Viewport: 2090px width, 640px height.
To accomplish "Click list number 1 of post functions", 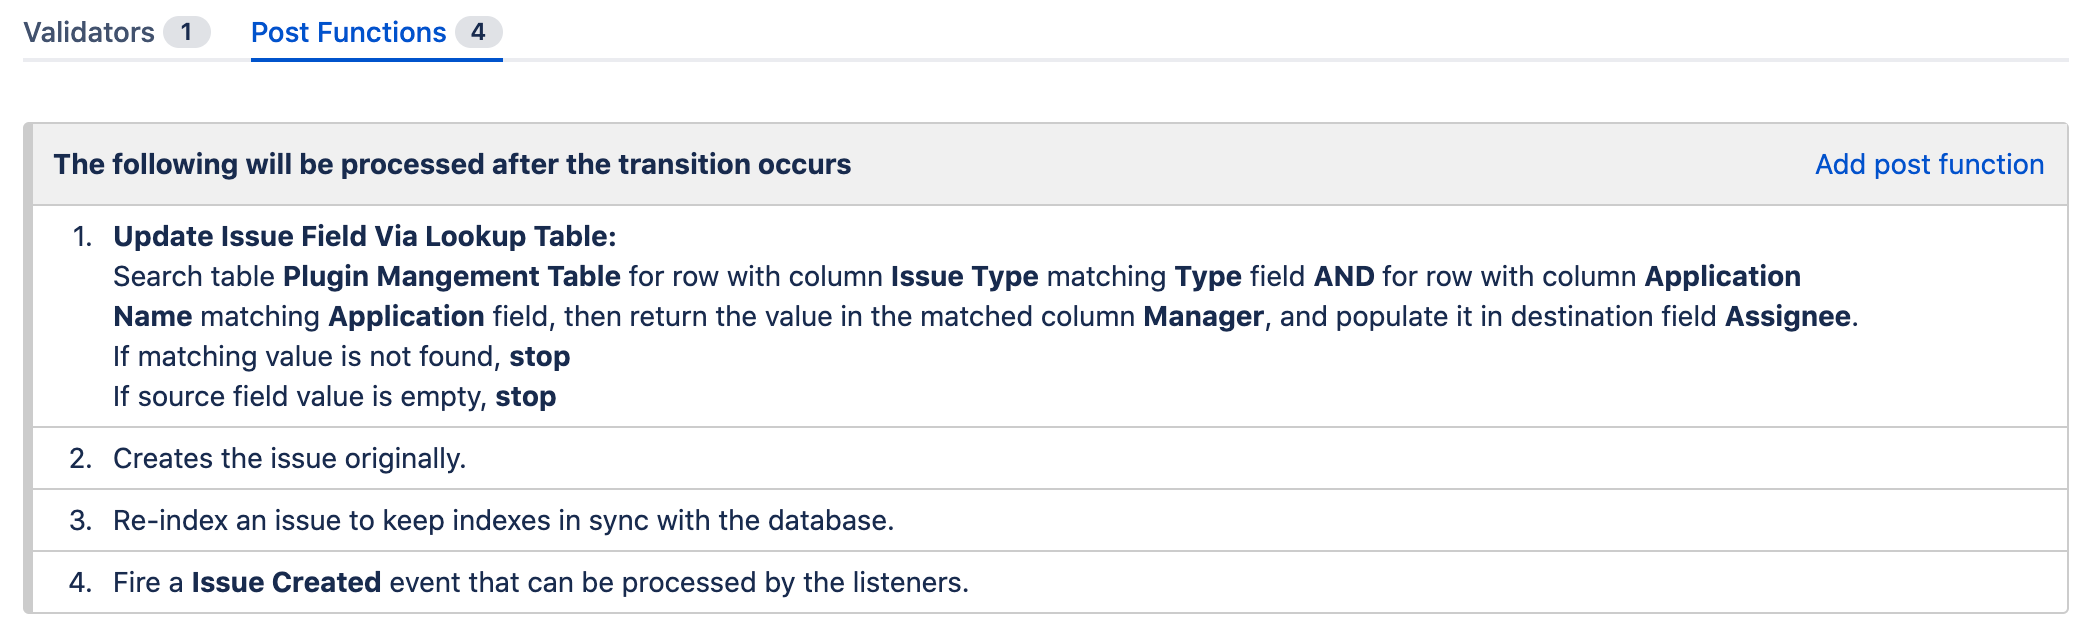I will pyautogui.click(x=82, y=236).
